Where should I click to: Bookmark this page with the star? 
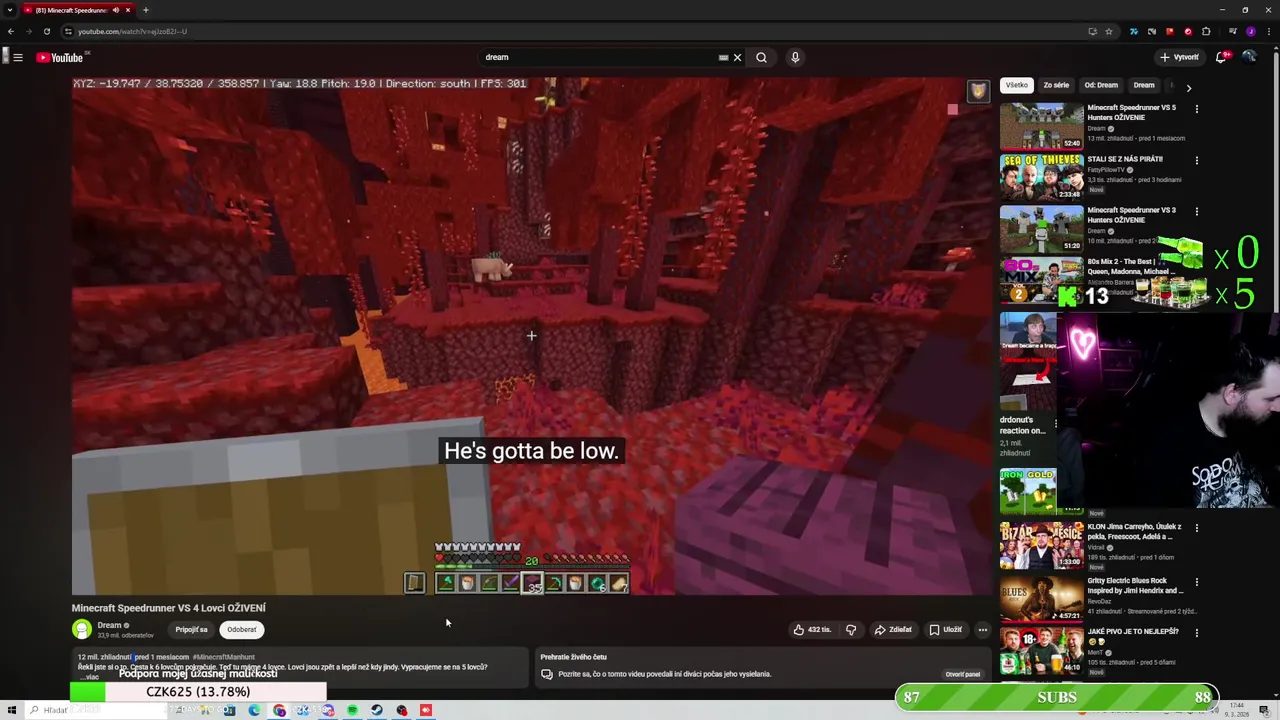tap(1109, 31)
